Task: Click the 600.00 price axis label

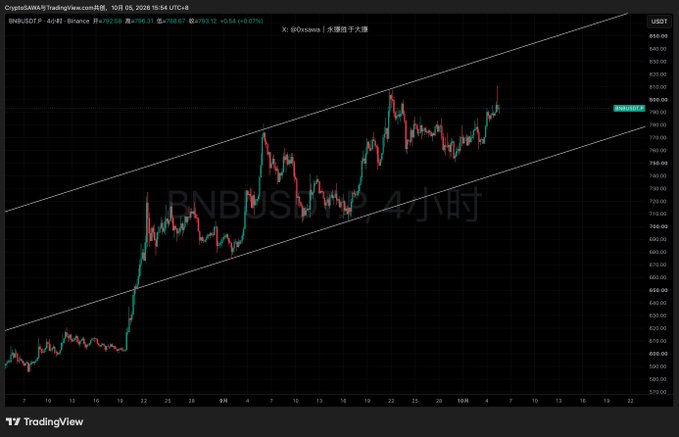Action: click(x=658, y=354)
